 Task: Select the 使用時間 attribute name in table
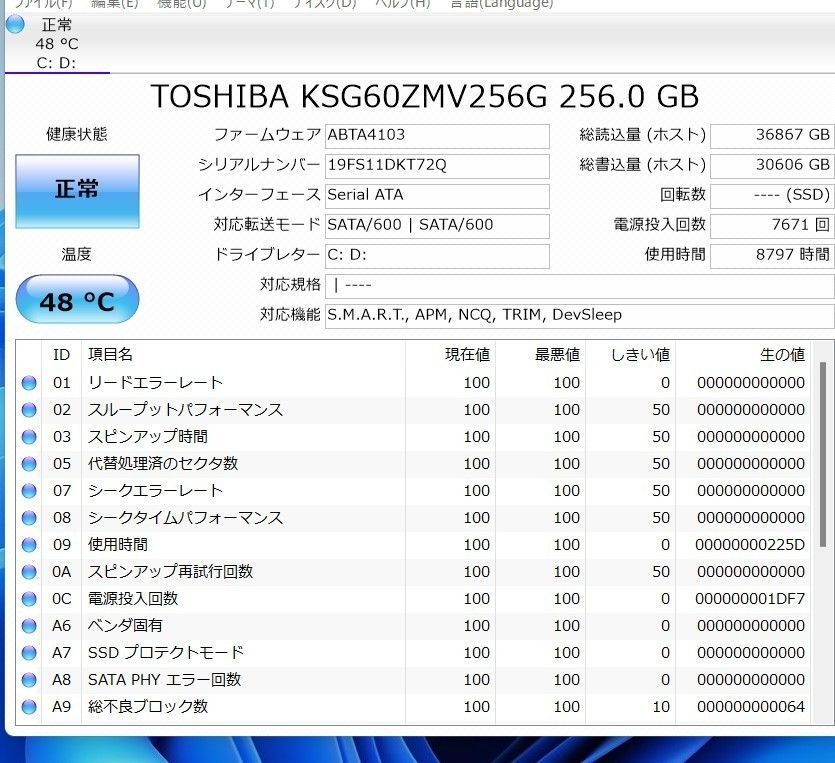click(x=118, y=545)
